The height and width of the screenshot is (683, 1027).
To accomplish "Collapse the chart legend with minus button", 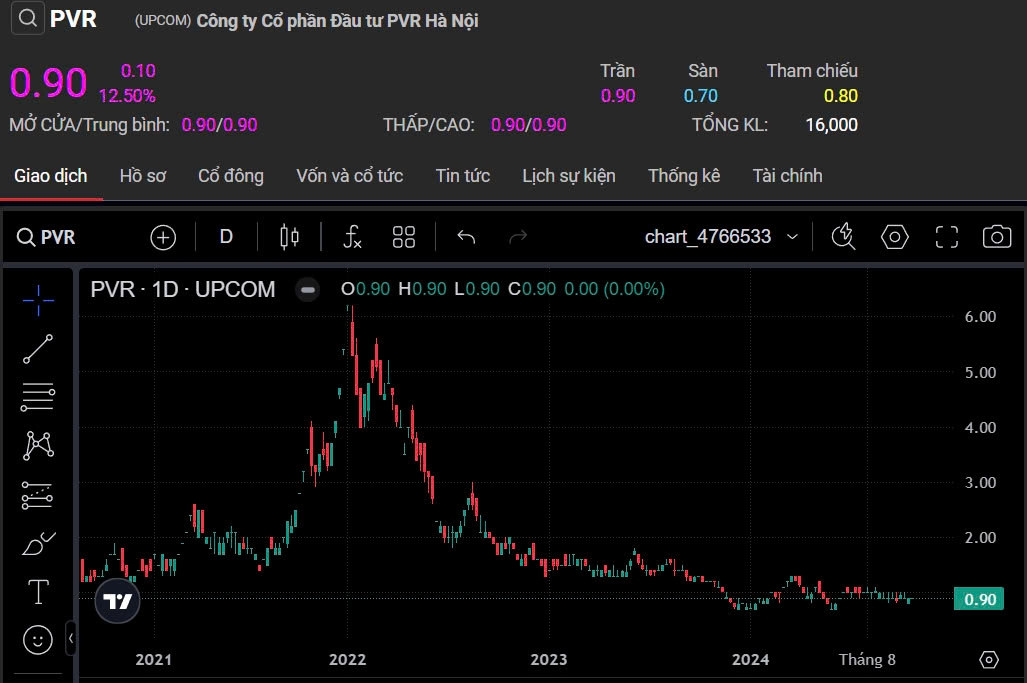I will click(x=307, y=289).
